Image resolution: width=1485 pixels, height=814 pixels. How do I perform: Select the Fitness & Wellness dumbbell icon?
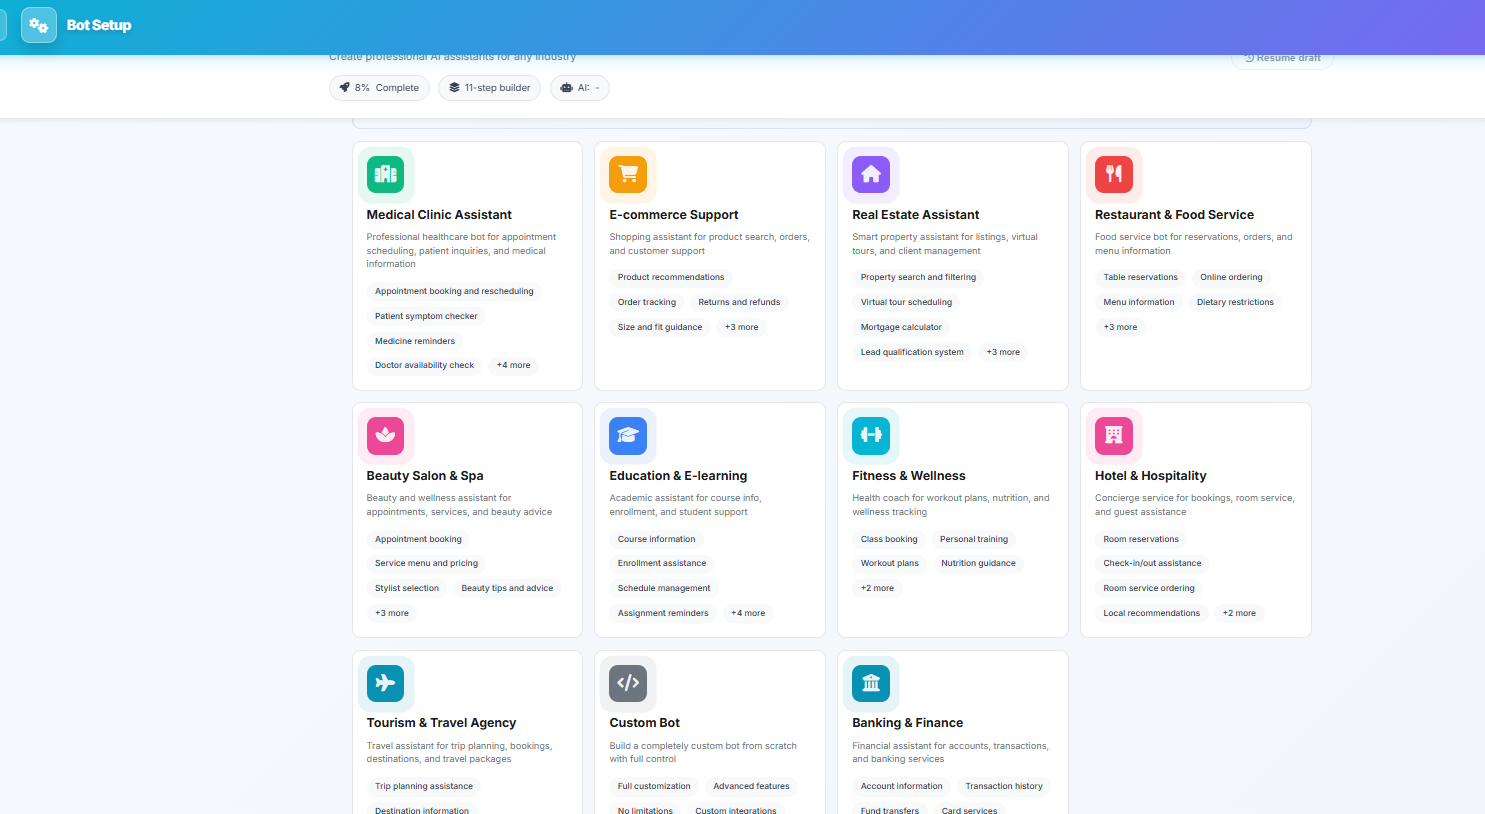(871, 435)
